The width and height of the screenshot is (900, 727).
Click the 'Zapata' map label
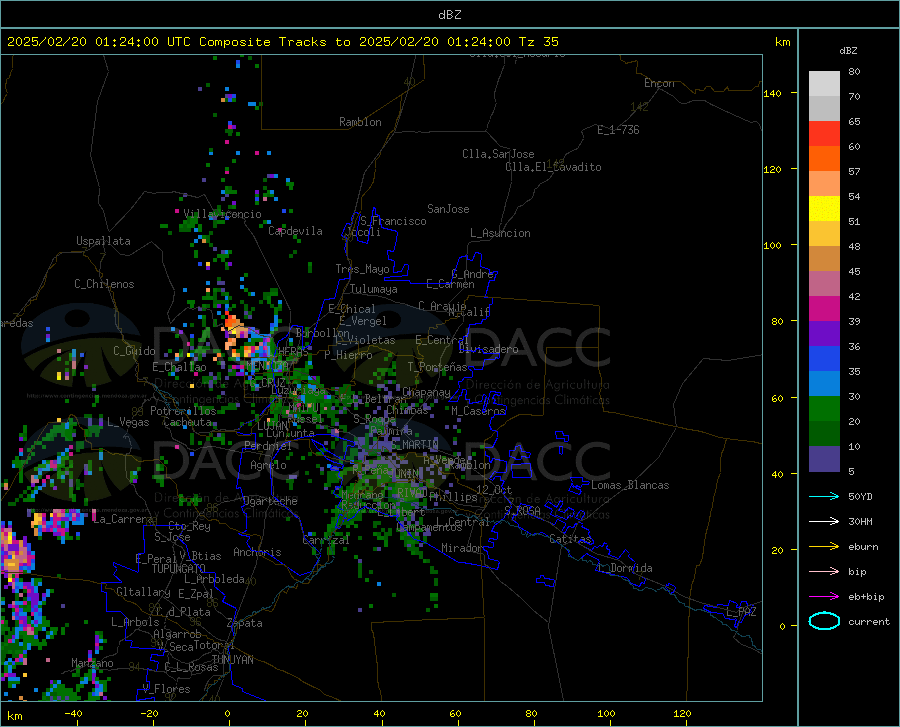tap(245, 623)
